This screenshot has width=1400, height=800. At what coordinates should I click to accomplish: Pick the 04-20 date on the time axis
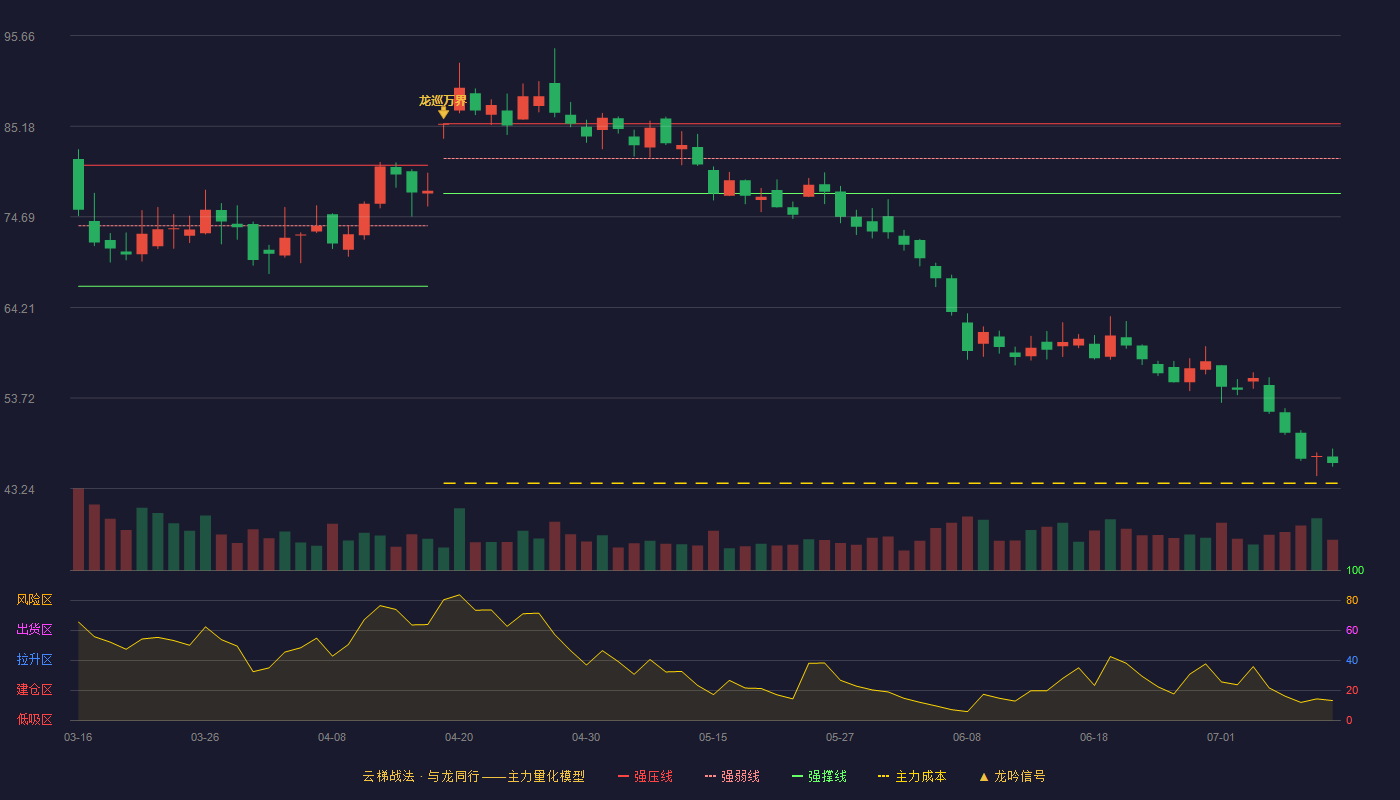[x=459, y=737]
